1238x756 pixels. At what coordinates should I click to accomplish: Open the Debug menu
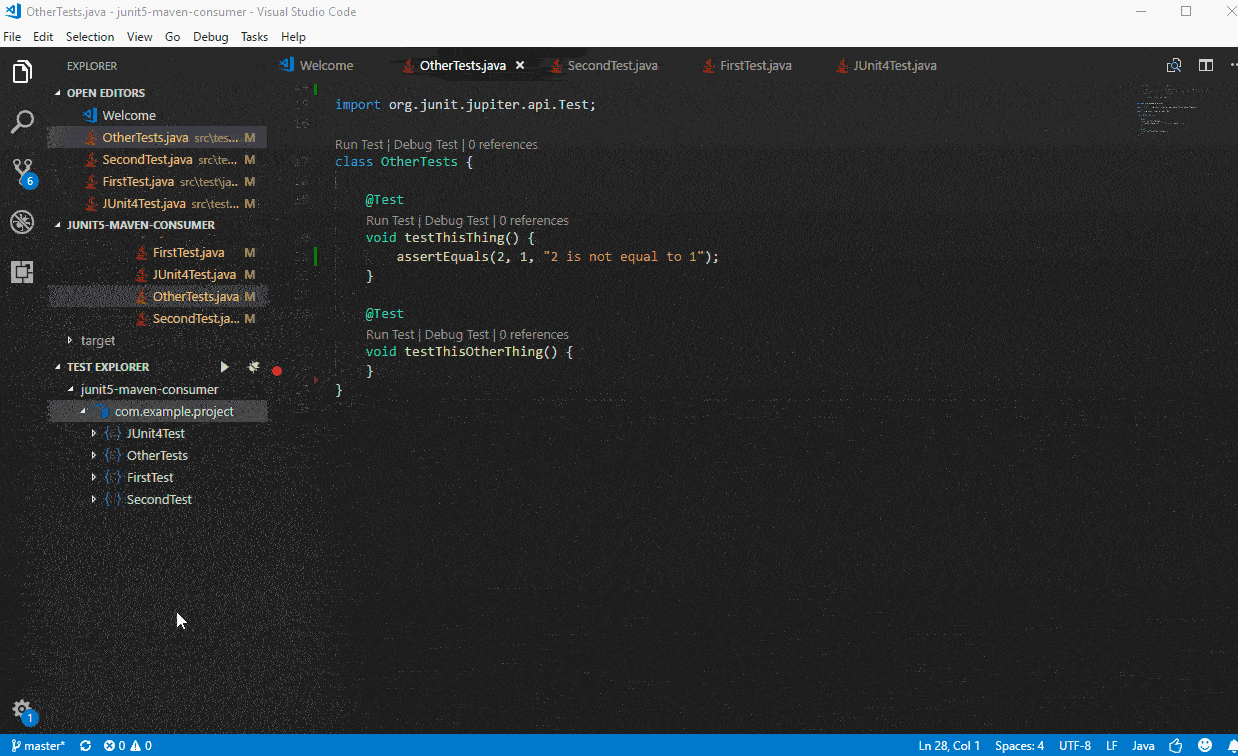(x=210, y=37)
